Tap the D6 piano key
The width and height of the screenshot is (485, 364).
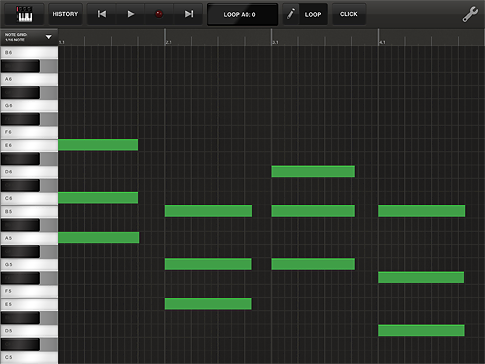tap(29, 172)
